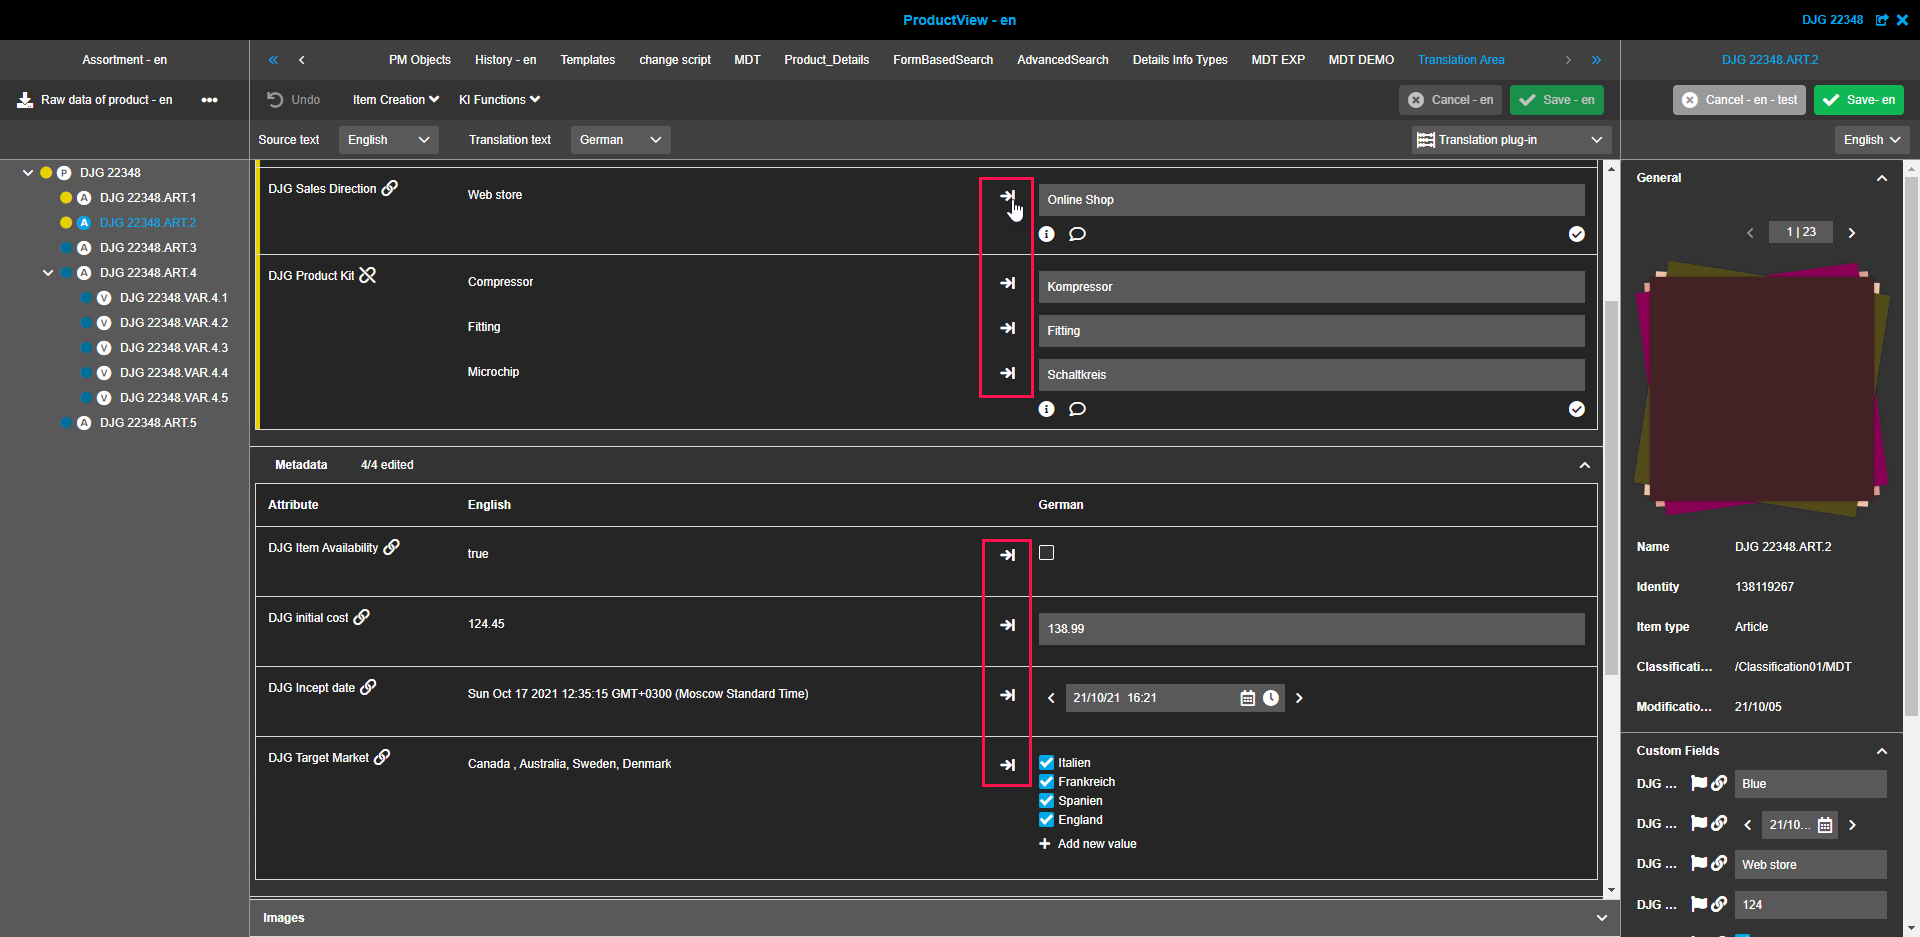Open the Item Creation menu
This screenshot has height=937, width=1920.
[x=395, y=100]
